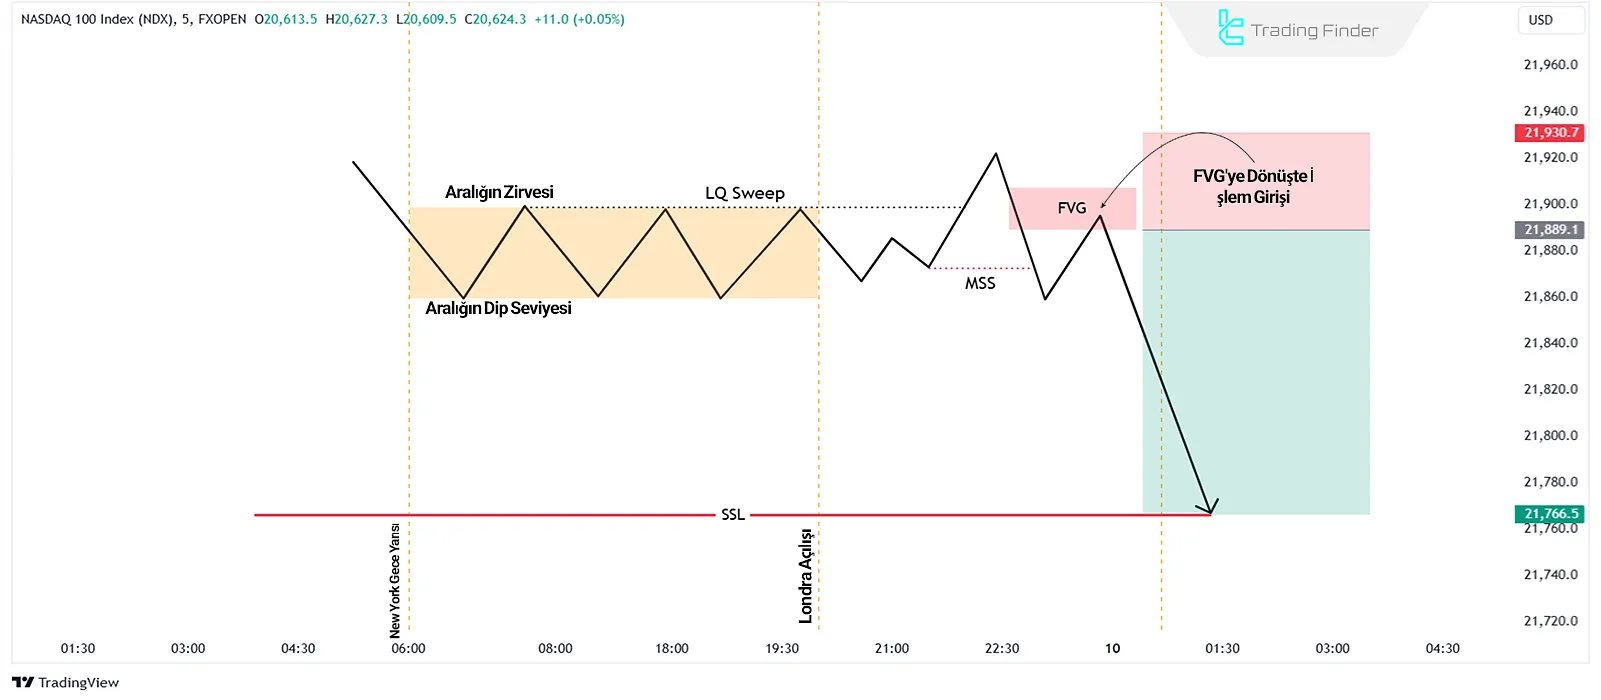1601x700 pixels.
Task: Click the 22:30 time axis label
Action: pyautogui.click(x=1002, y=648)
